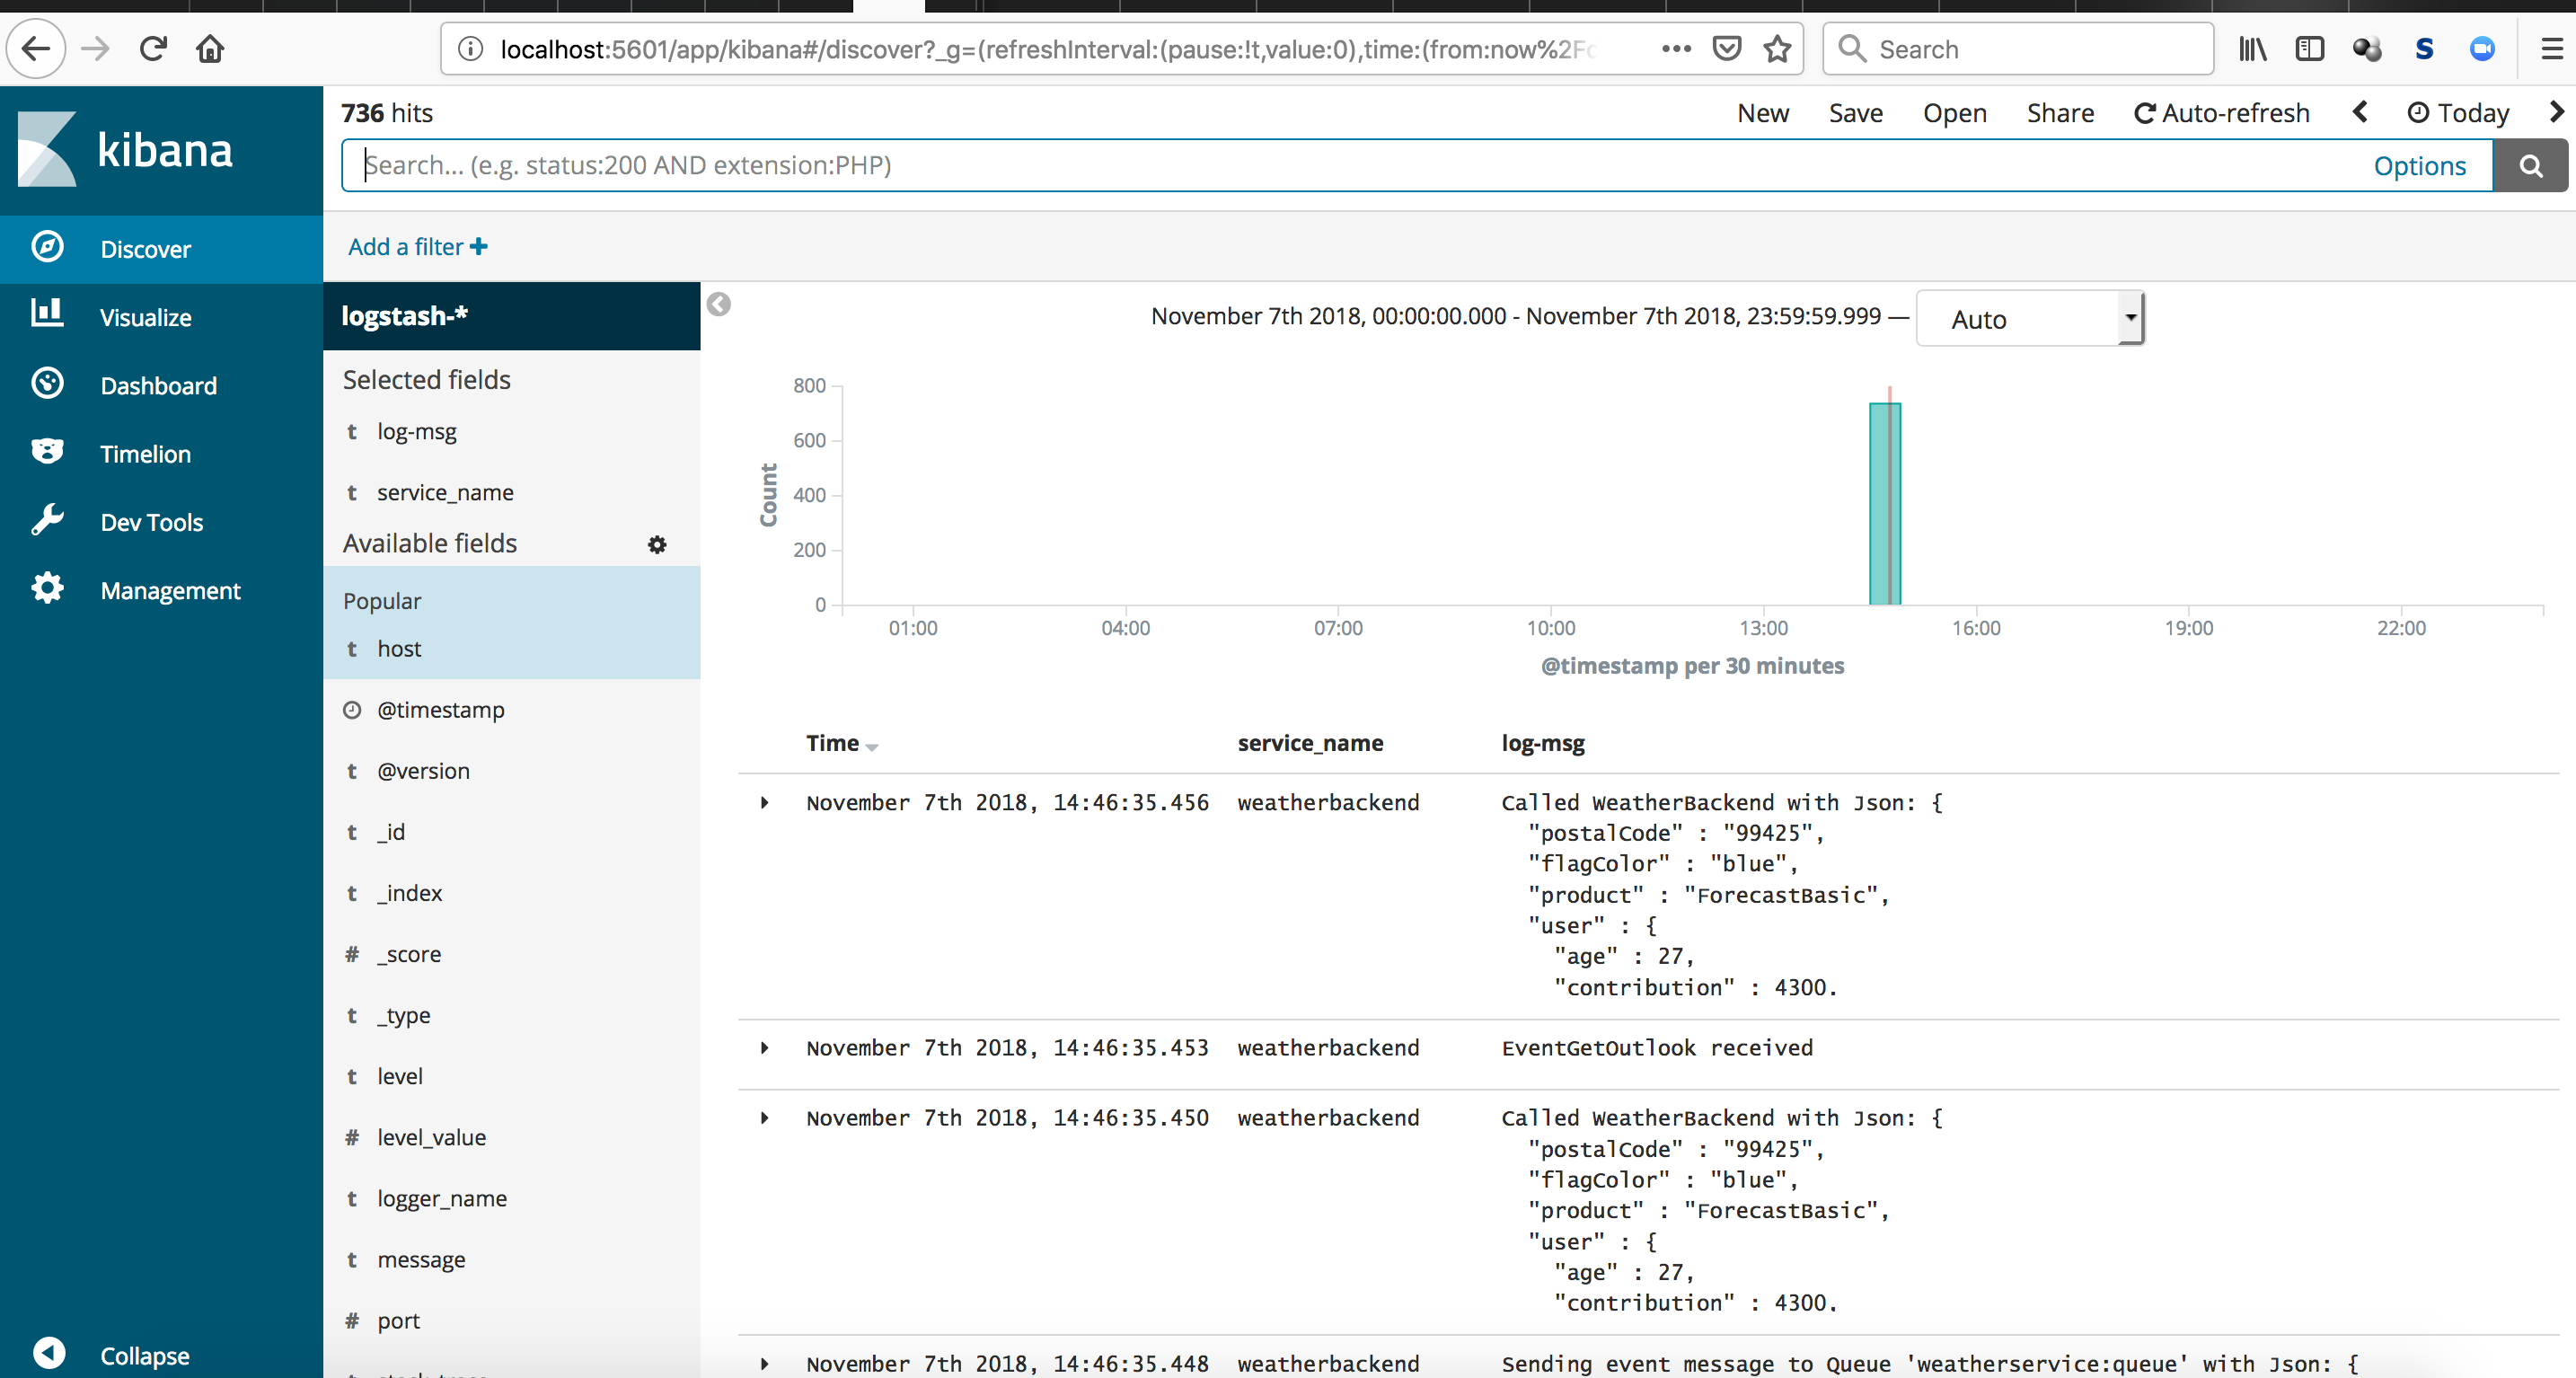Open the Dashboard gauge icon
This screenshot has width=2576, height=1378.
click(47, 384)
